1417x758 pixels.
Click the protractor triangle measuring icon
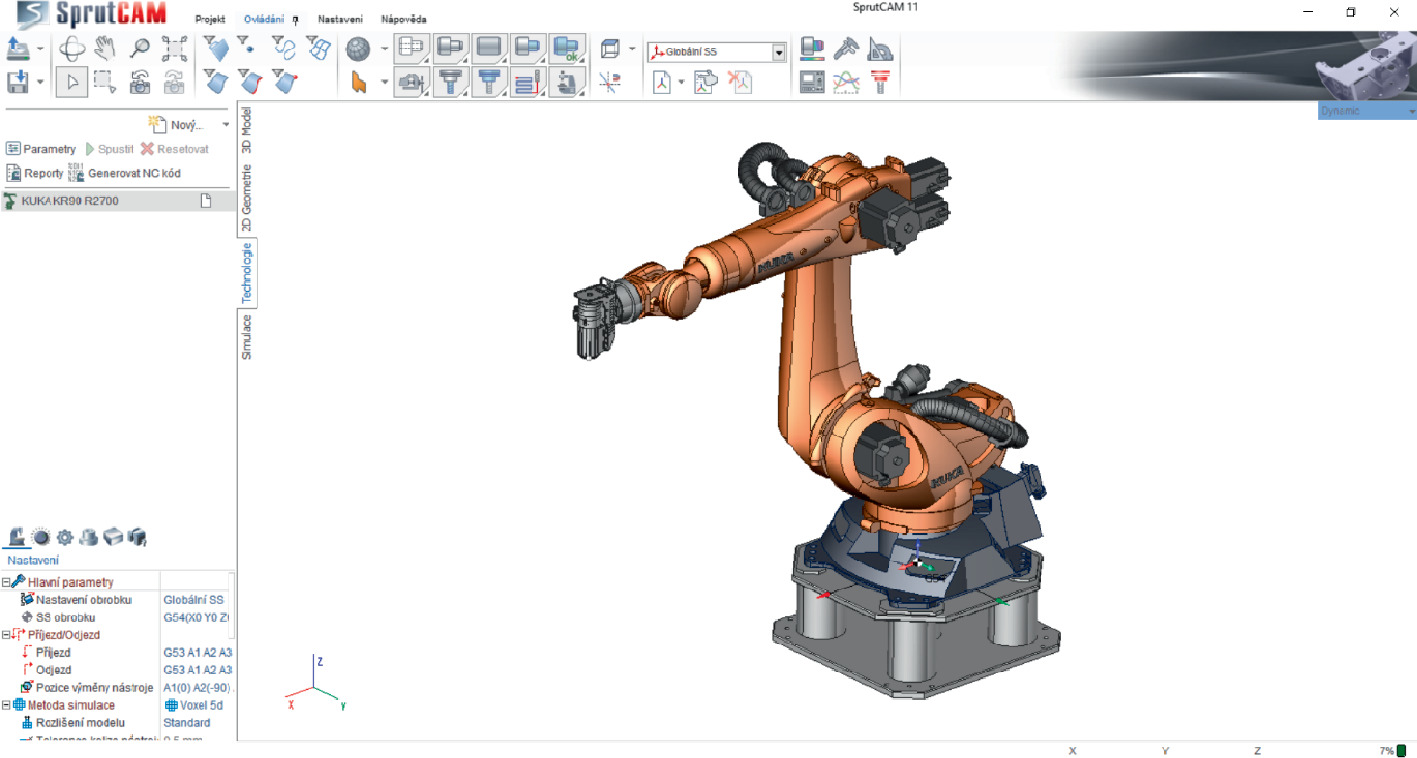pyautogui.click(x=880, y=48)
